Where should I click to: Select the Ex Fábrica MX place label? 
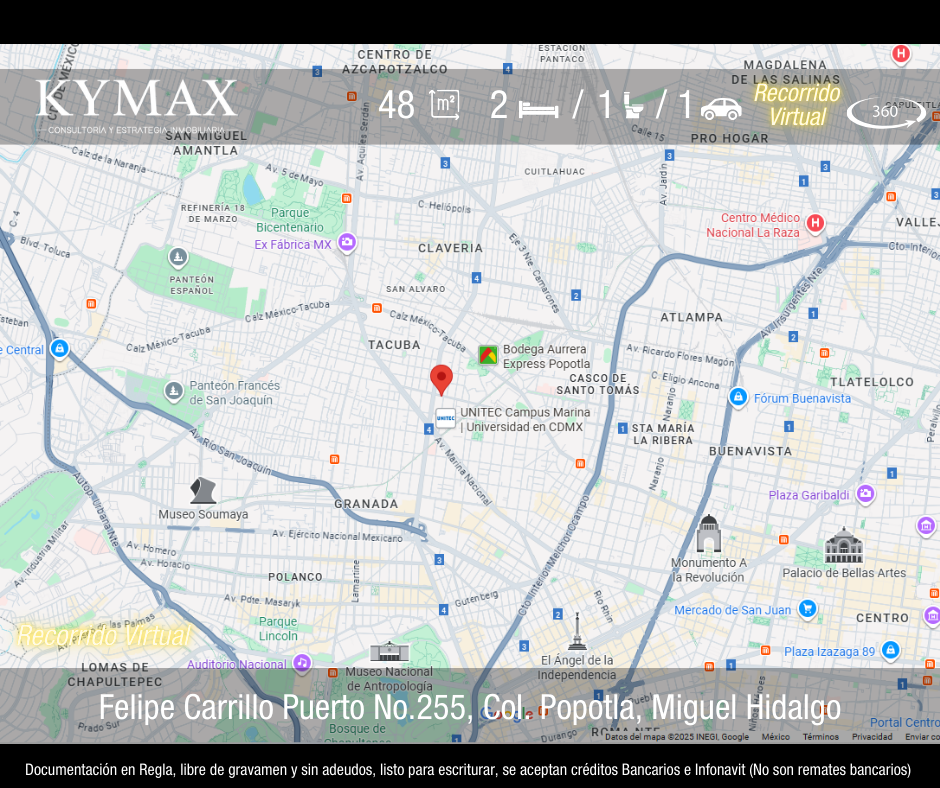293,244
